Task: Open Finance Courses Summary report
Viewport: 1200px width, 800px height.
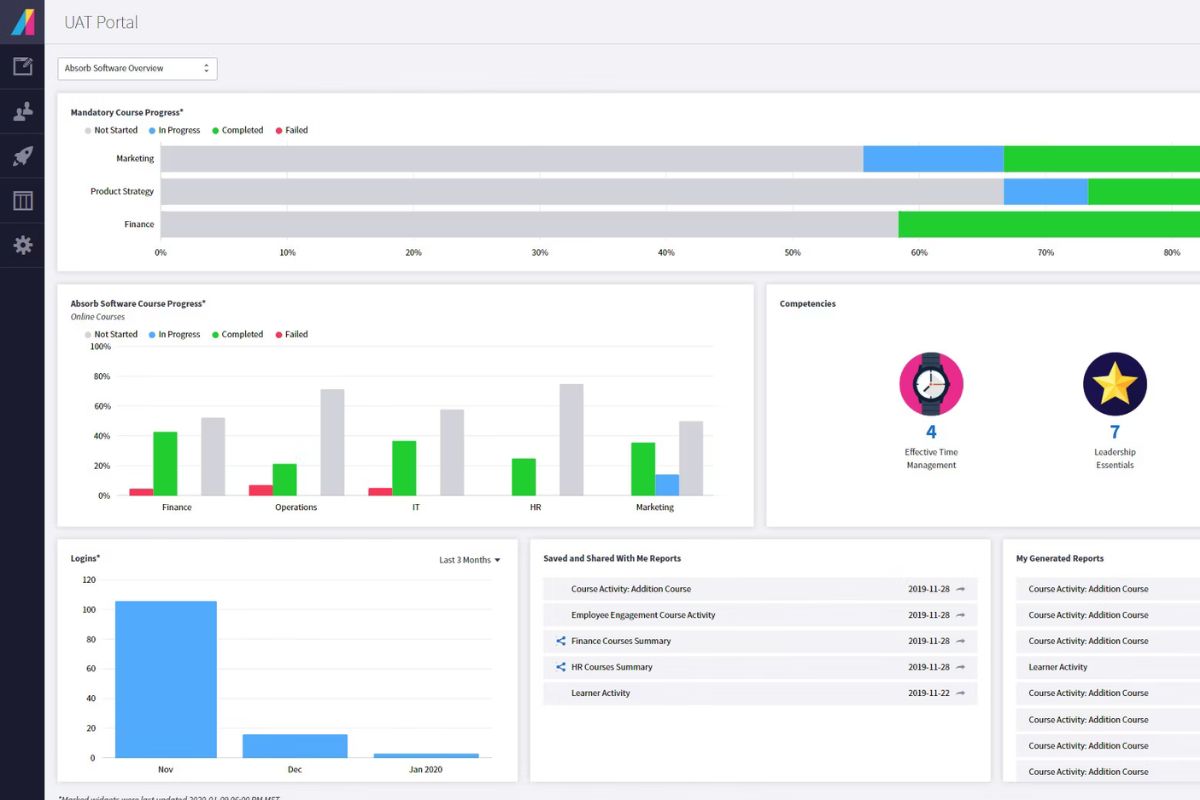Action: coord(621,641)
